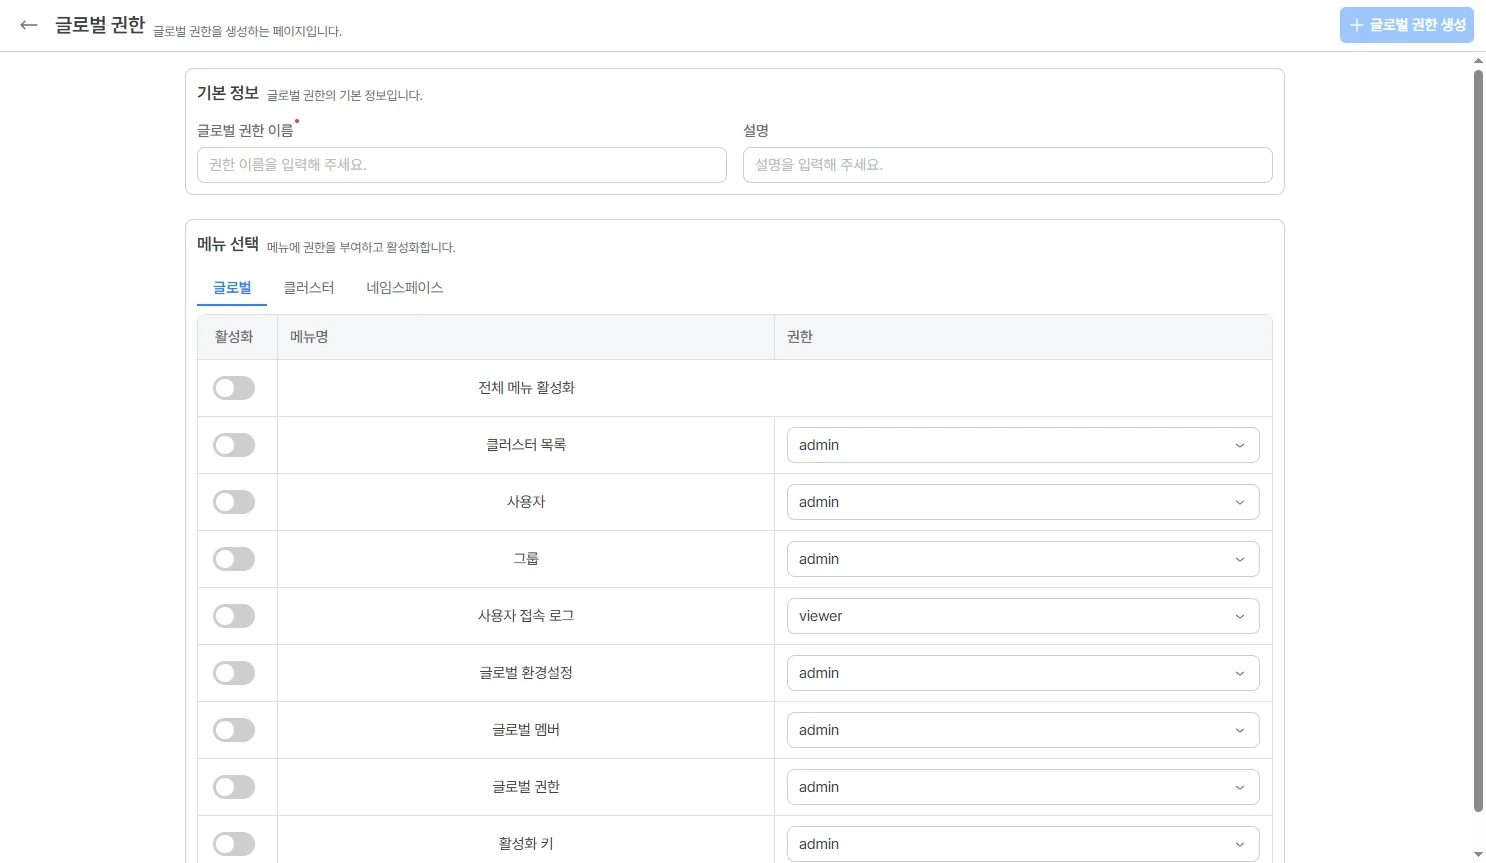The image size is (1486, 863).
Task: Click the back arrow icon
Action: pyautogui.click(x=29, y=25)
